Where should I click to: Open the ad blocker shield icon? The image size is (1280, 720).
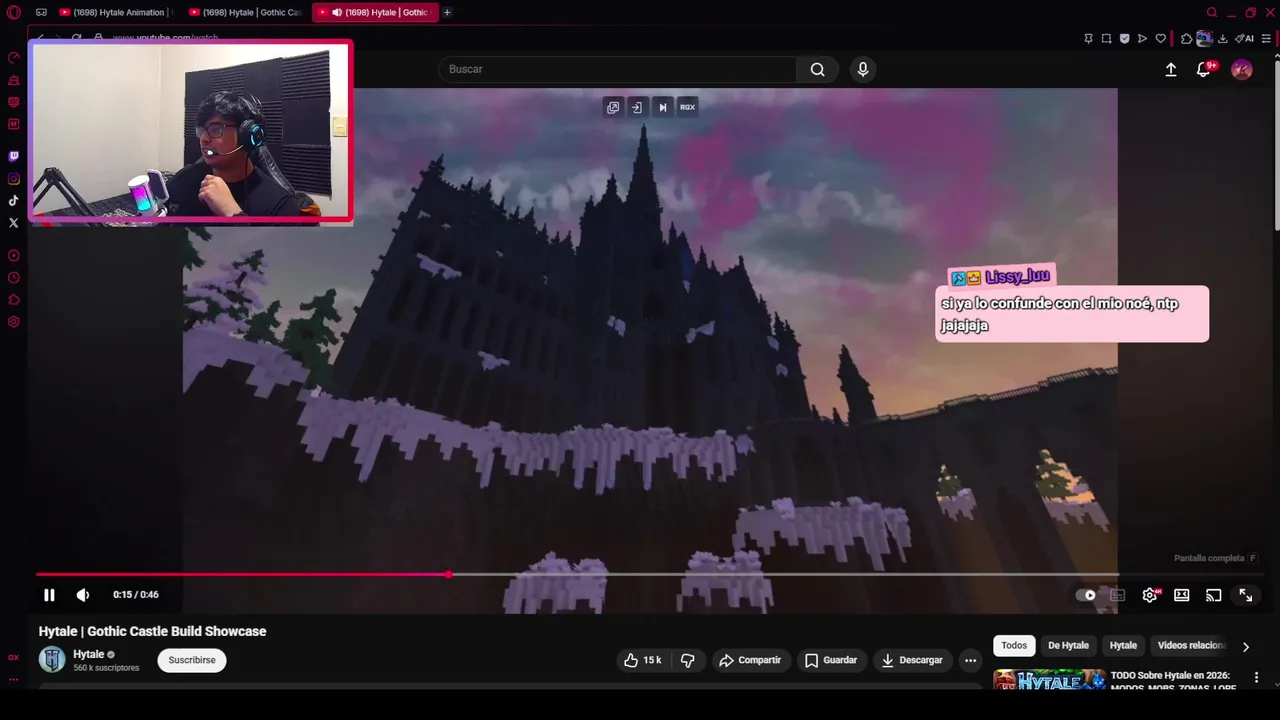point(1124,38)
